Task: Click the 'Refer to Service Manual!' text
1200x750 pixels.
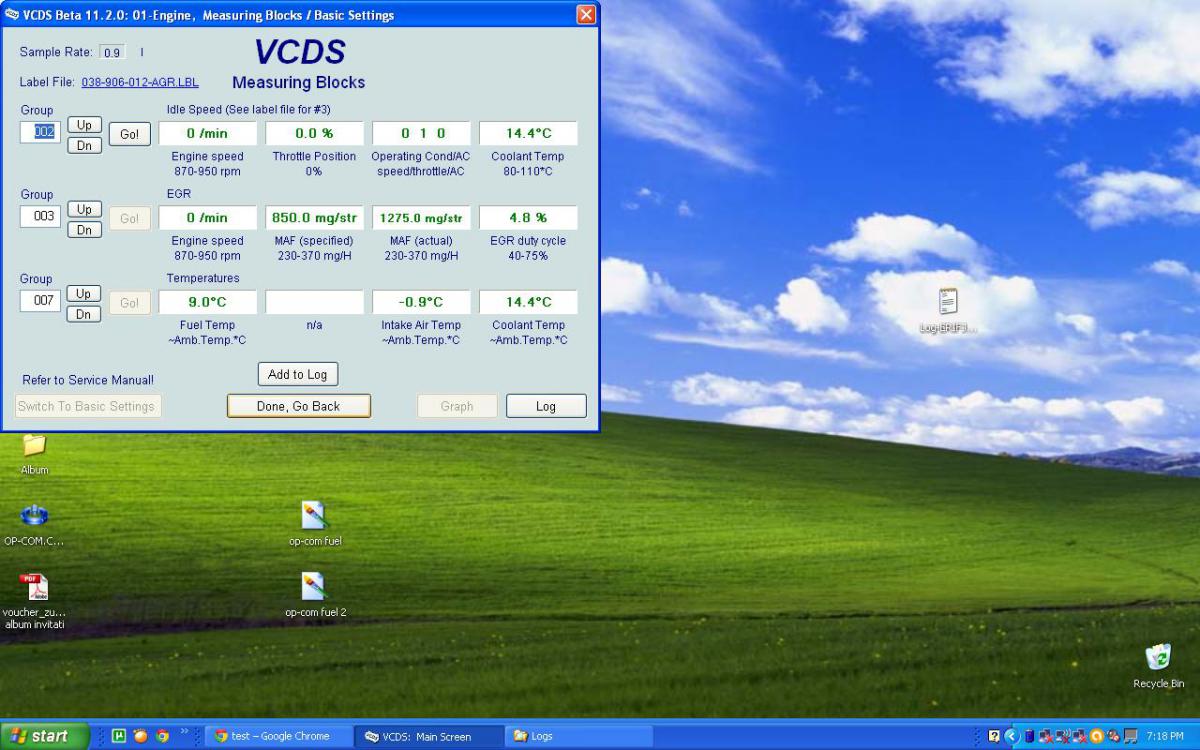Action: [88, 380]
